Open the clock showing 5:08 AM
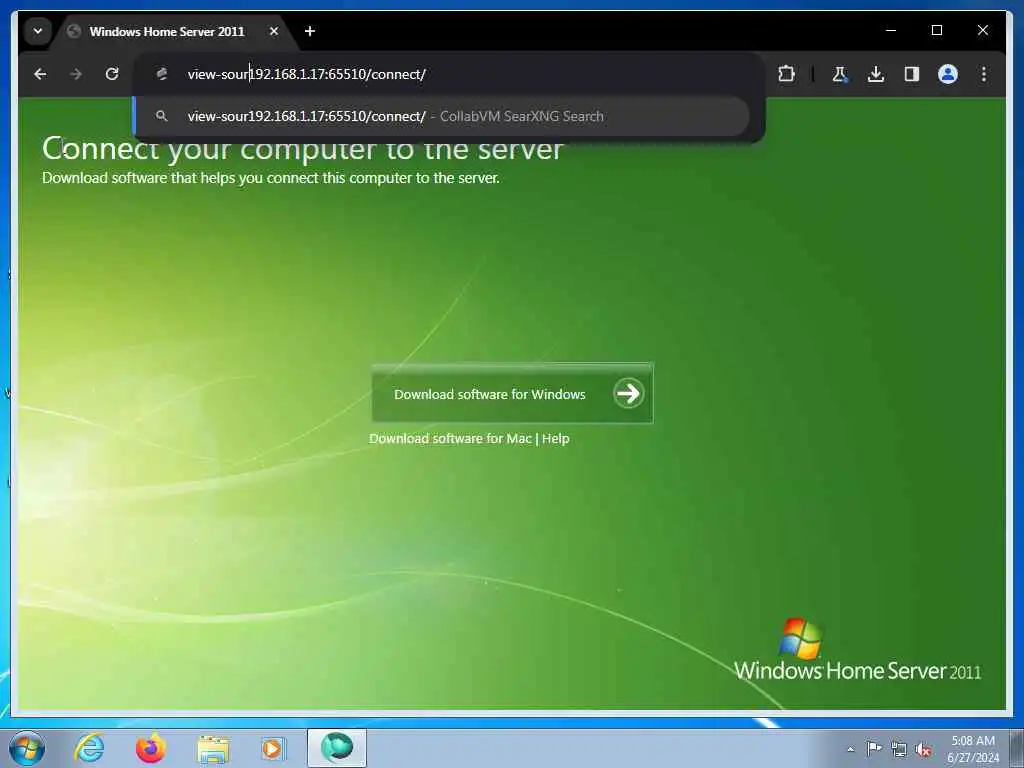The width and height of the screenshot is (1024, 768). (973, 748)
